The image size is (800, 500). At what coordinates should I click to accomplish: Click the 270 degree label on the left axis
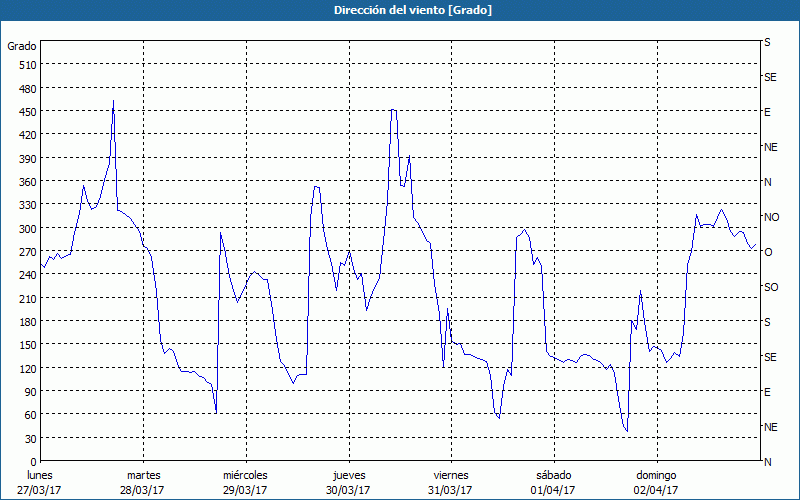25,252
